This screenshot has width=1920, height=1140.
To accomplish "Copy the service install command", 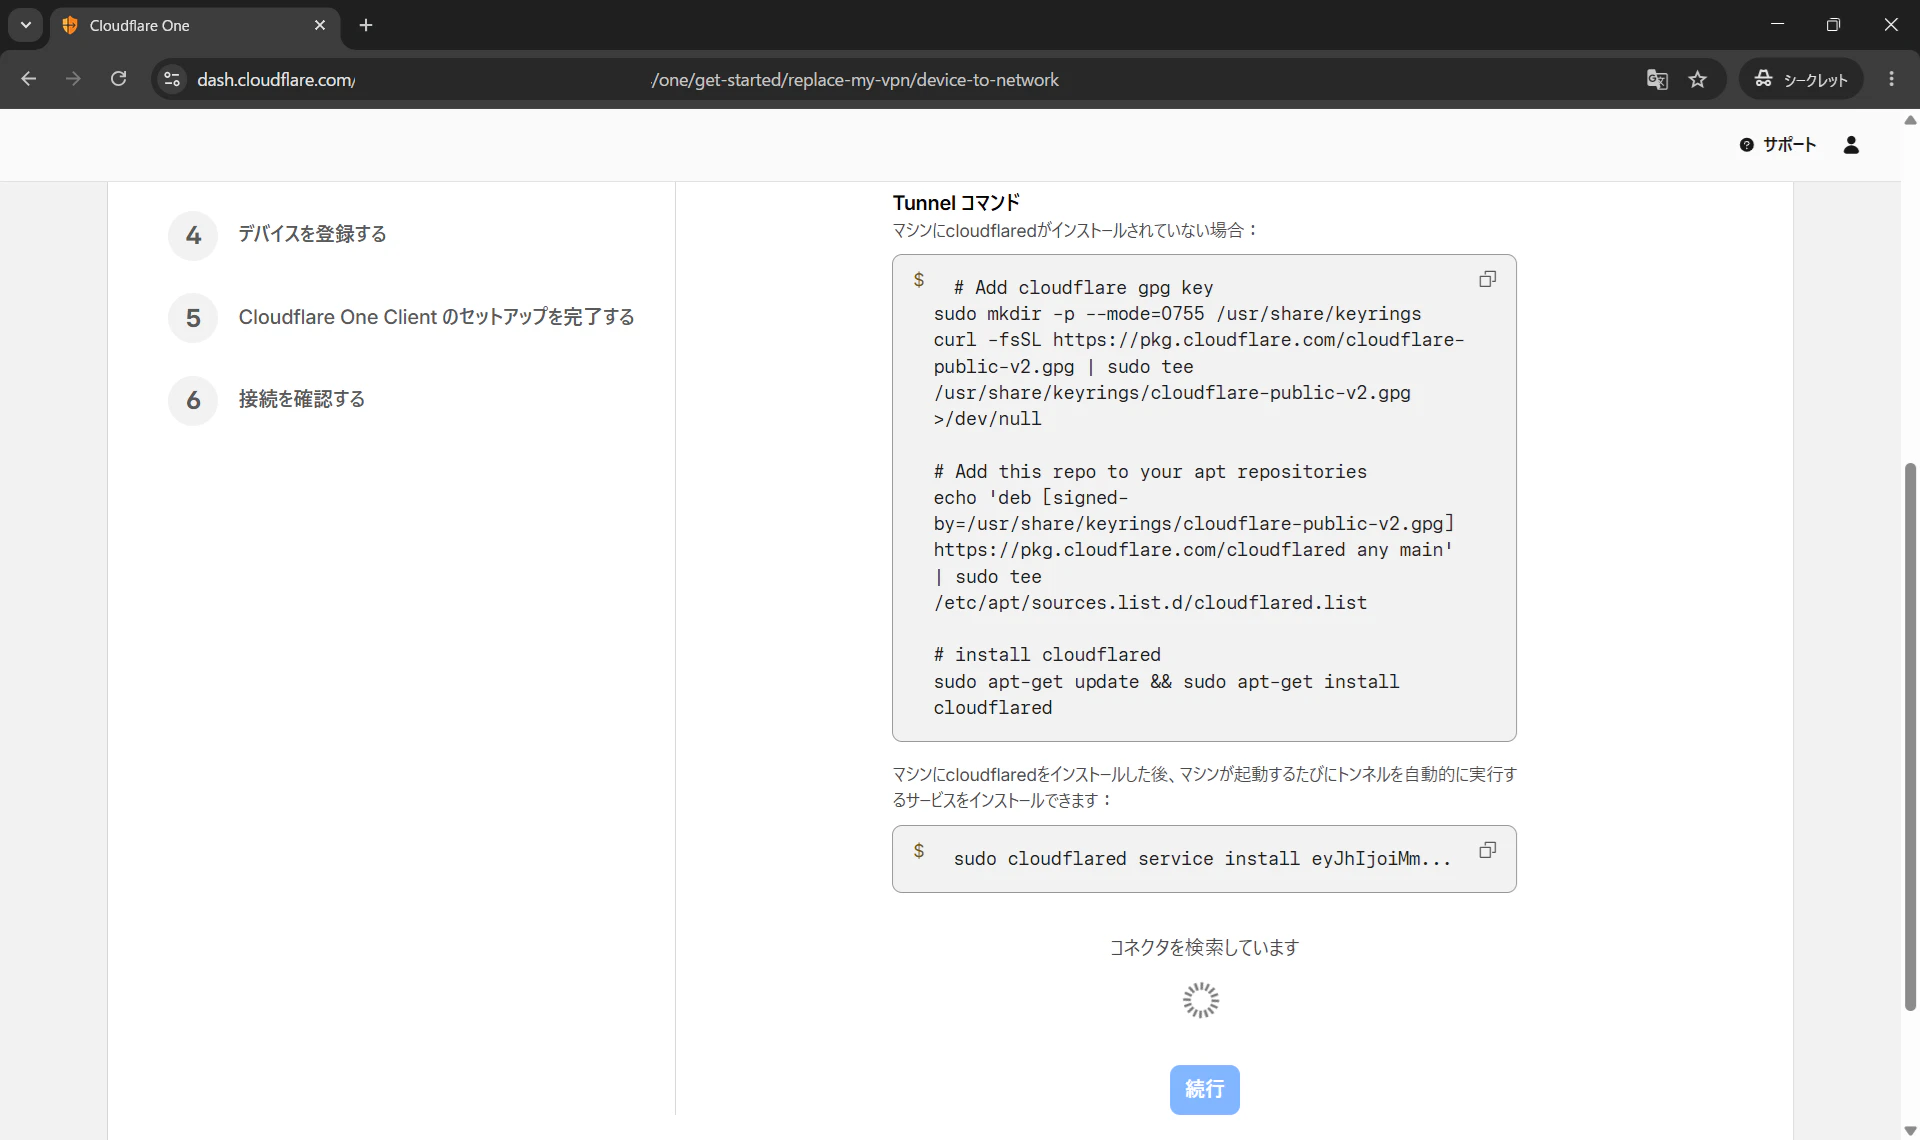I will 1487,851.
